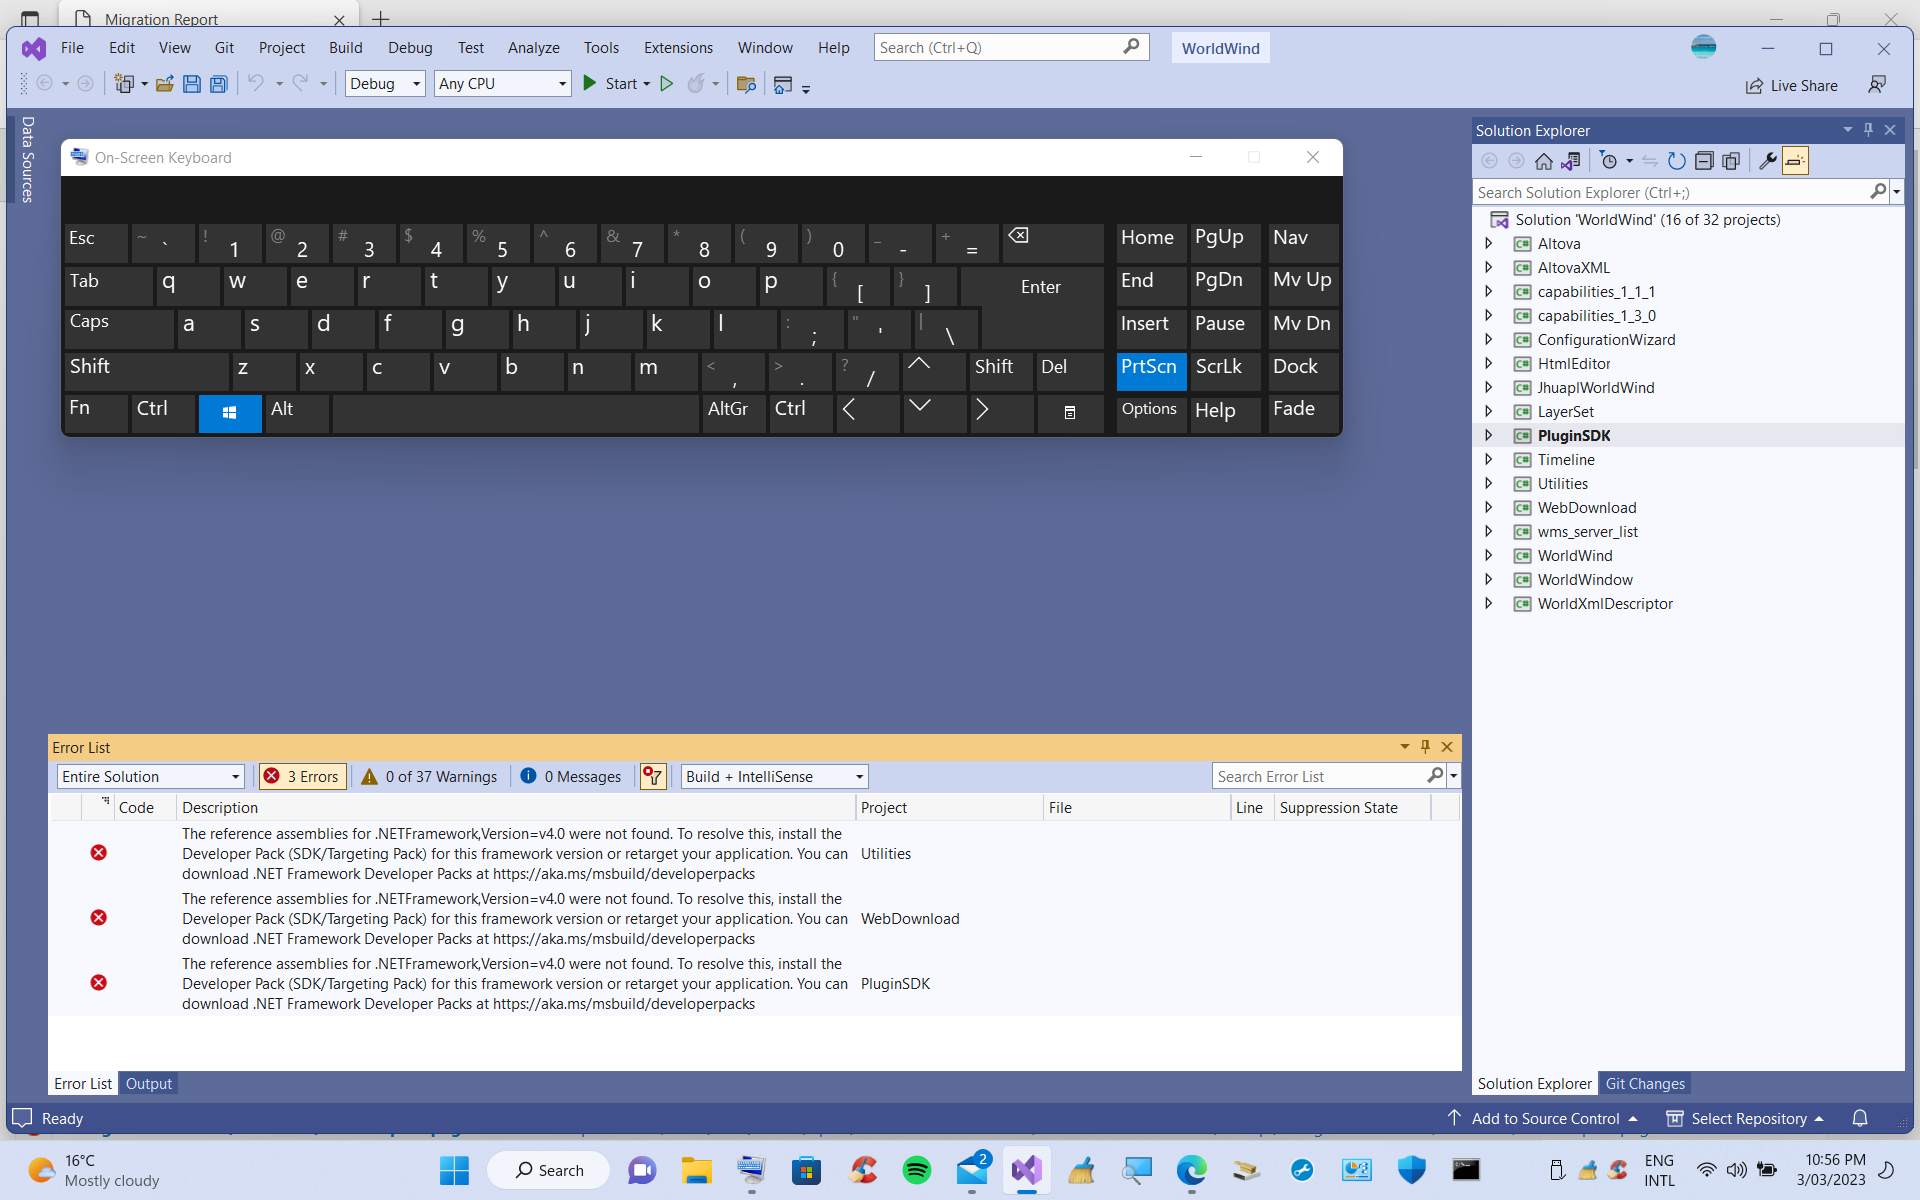This screenshot has height=1200, width=1920.
Task: Open the Build menu
Action: (x=345, y=48)
